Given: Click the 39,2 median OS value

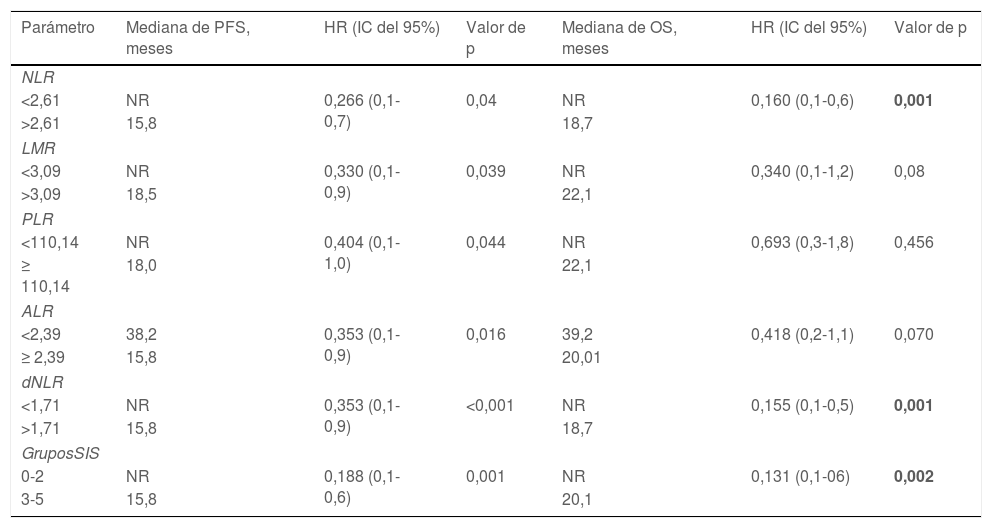Looking at the screenshot, I should point(575,335).
